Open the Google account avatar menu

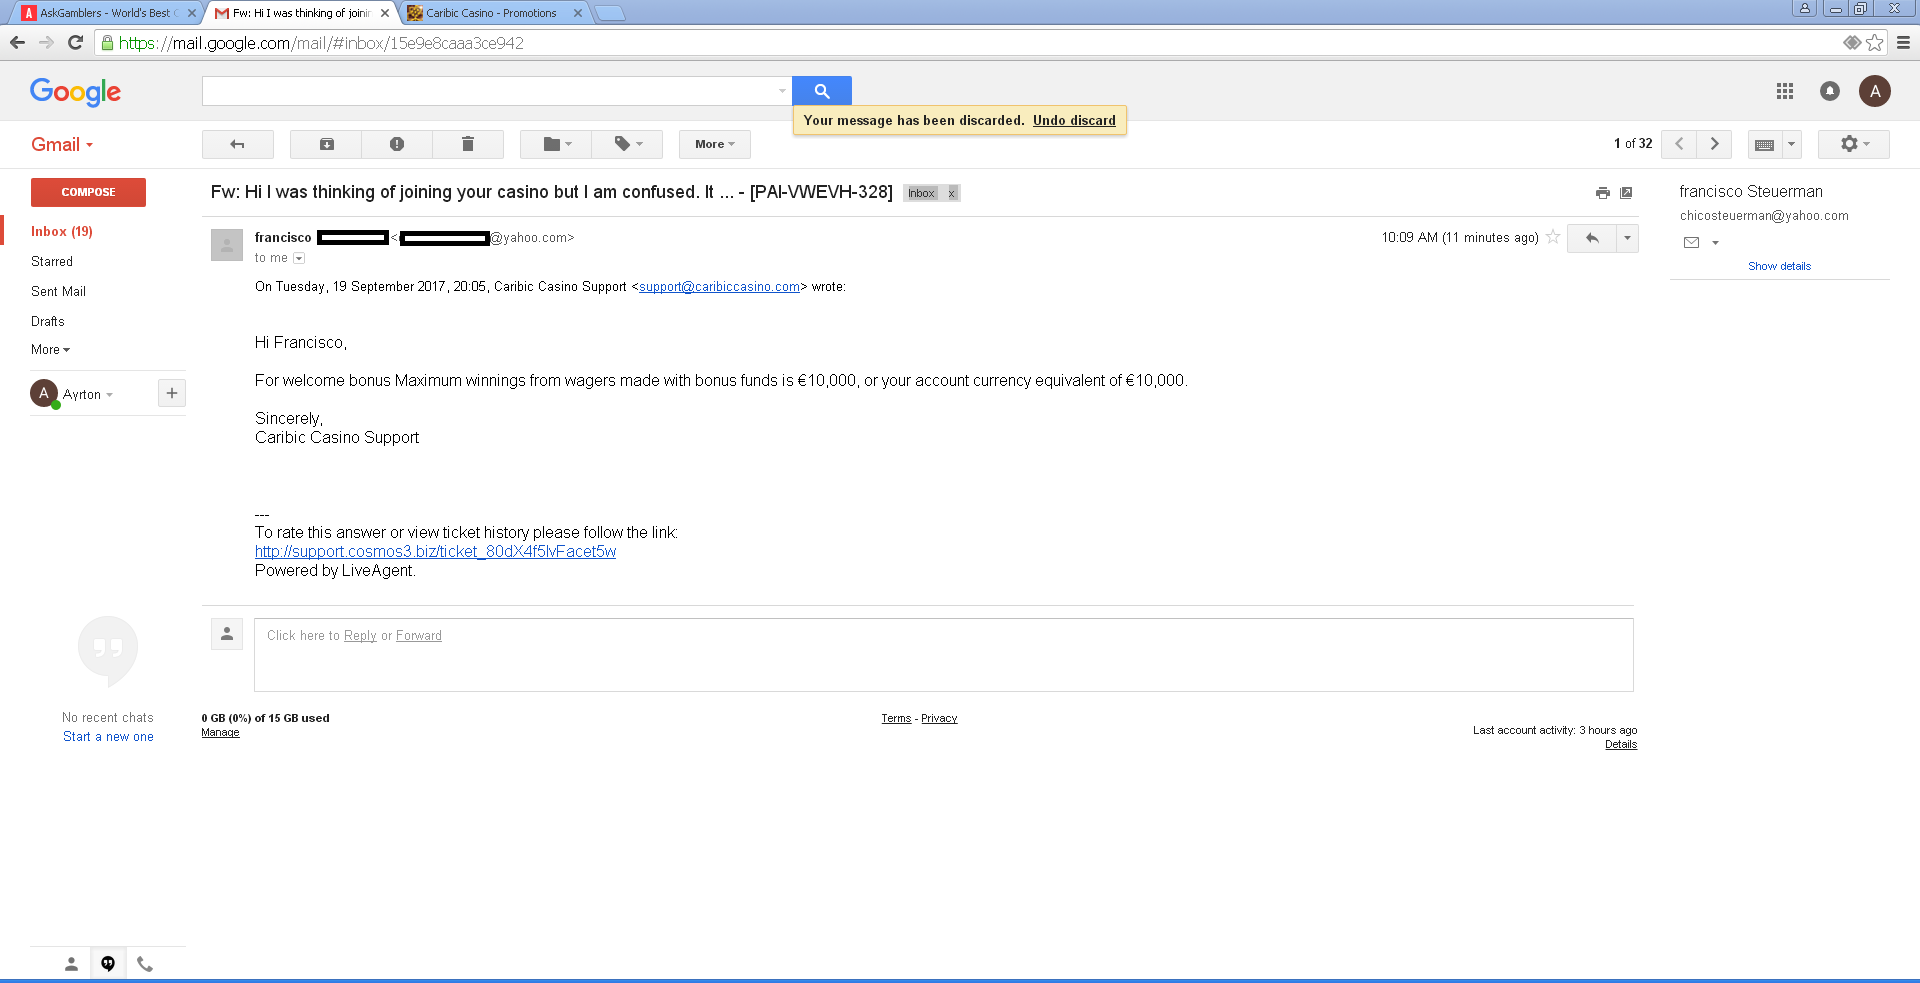[1875, 91]
